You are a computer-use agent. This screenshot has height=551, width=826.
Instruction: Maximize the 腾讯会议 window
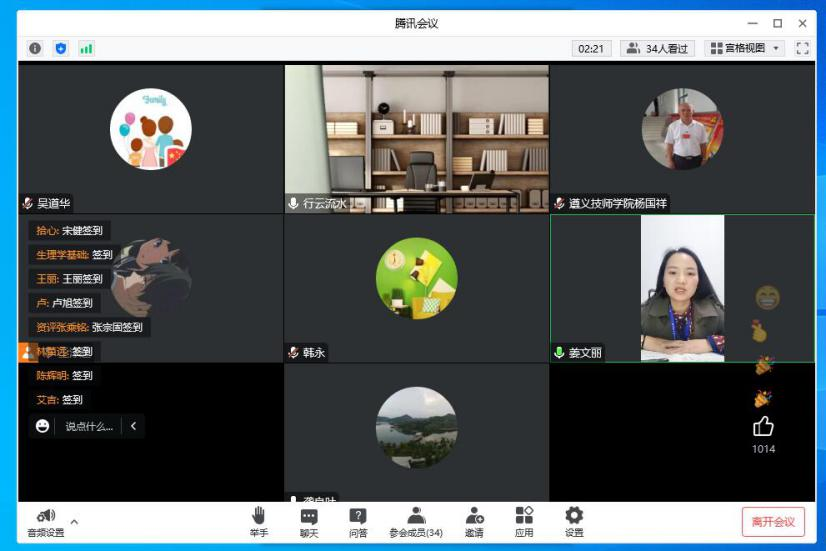pos(778,23)
